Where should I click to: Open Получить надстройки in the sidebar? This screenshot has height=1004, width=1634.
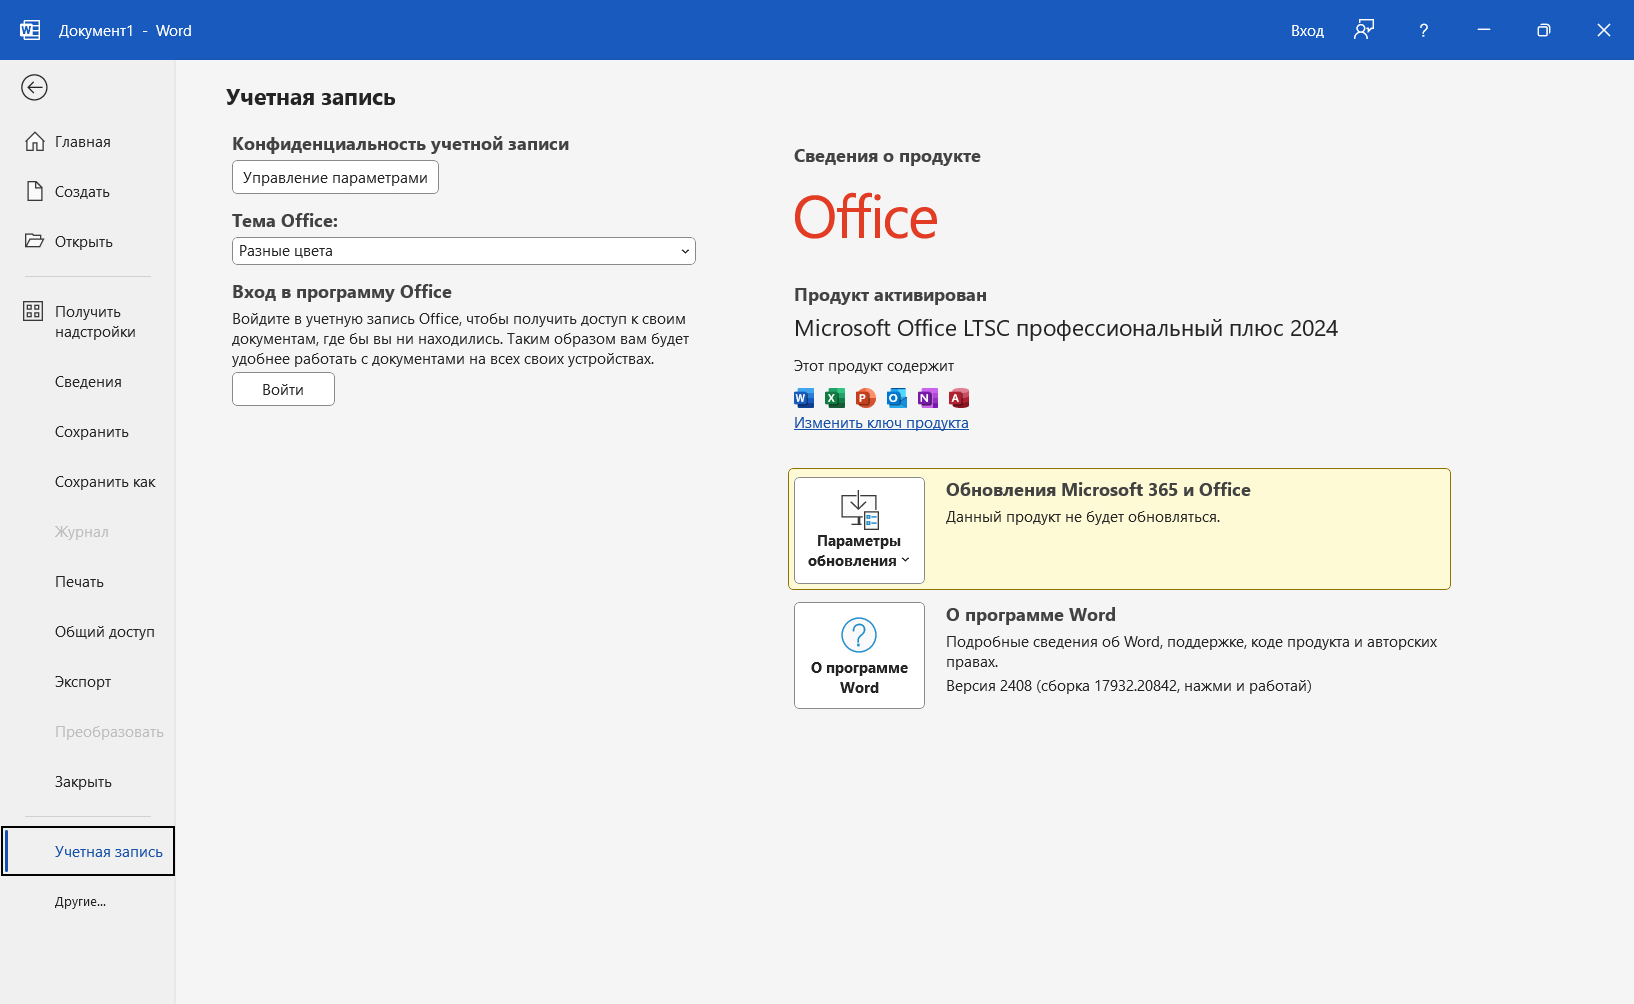coord(88,322)
